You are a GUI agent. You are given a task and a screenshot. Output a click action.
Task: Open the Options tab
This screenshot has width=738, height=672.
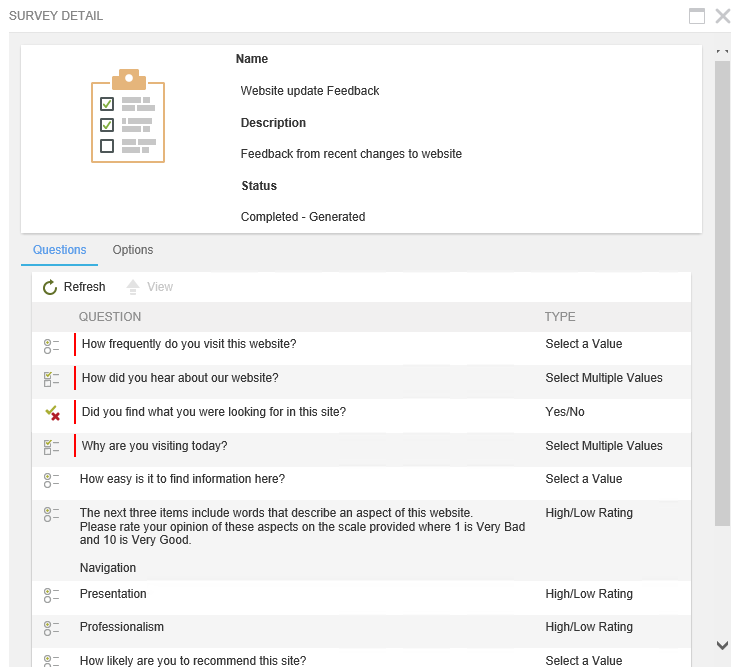133,250
